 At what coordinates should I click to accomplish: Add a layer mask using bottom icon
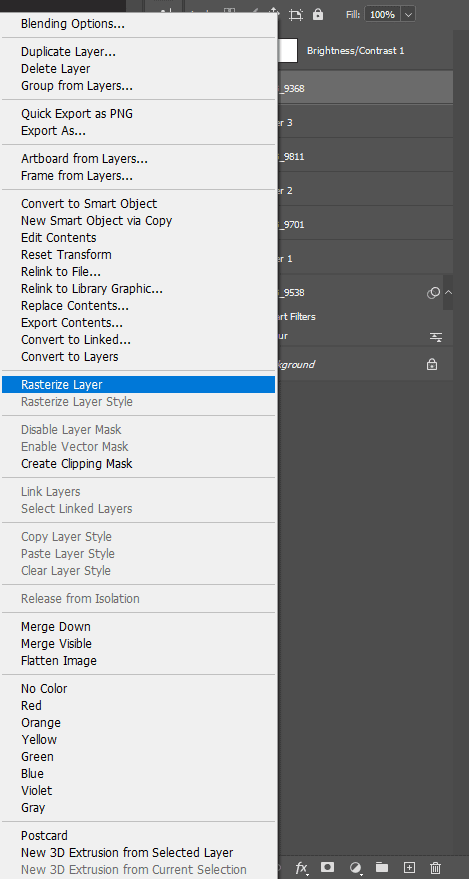(328, 867)
